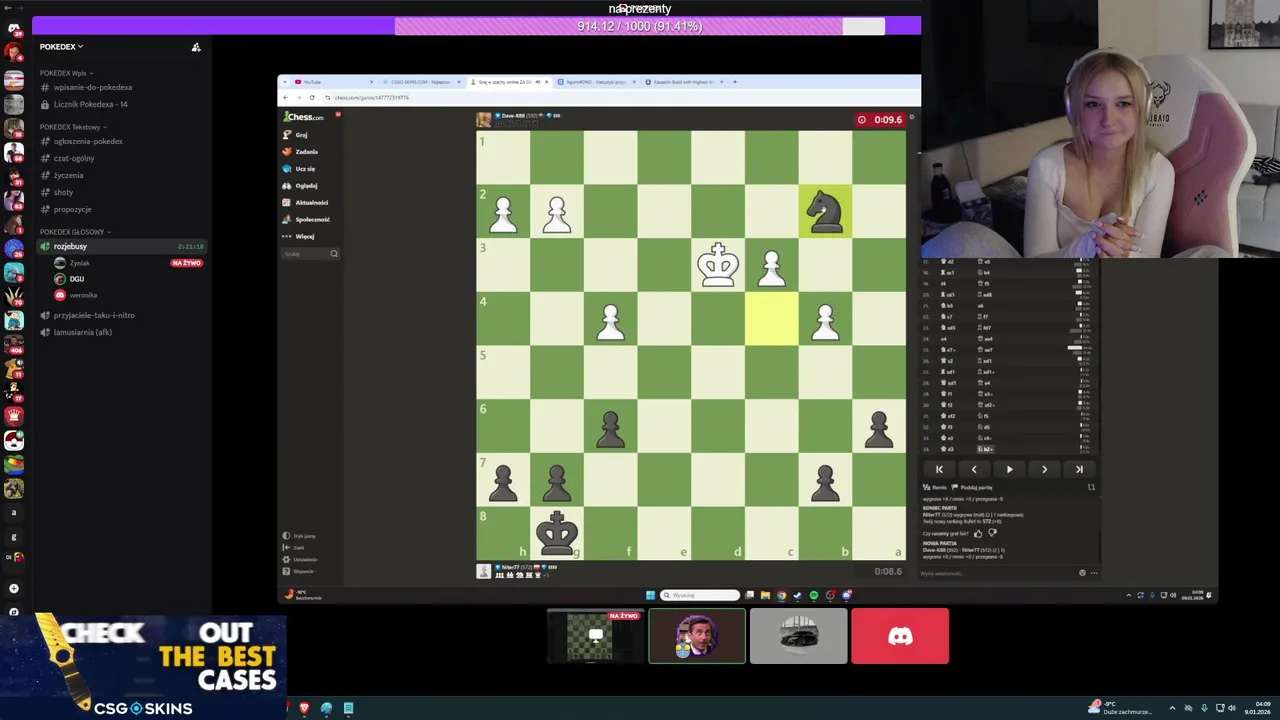This screenshot has height=720, width=1280.
Task: Offer a draw with Remis button
Action: pyautogui.click(x=935, y=488)
